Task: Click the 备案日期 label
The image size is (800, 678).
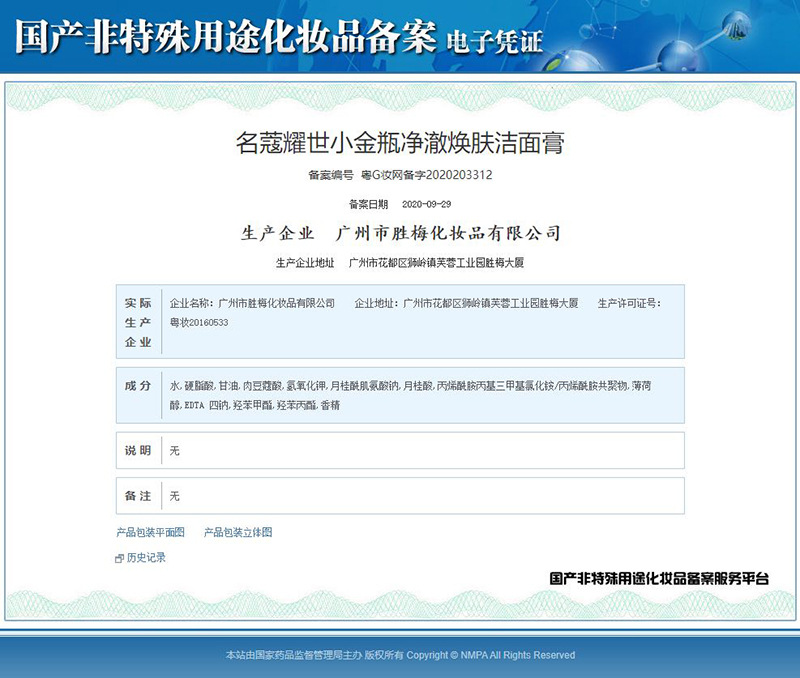Action: pos(368,204)
